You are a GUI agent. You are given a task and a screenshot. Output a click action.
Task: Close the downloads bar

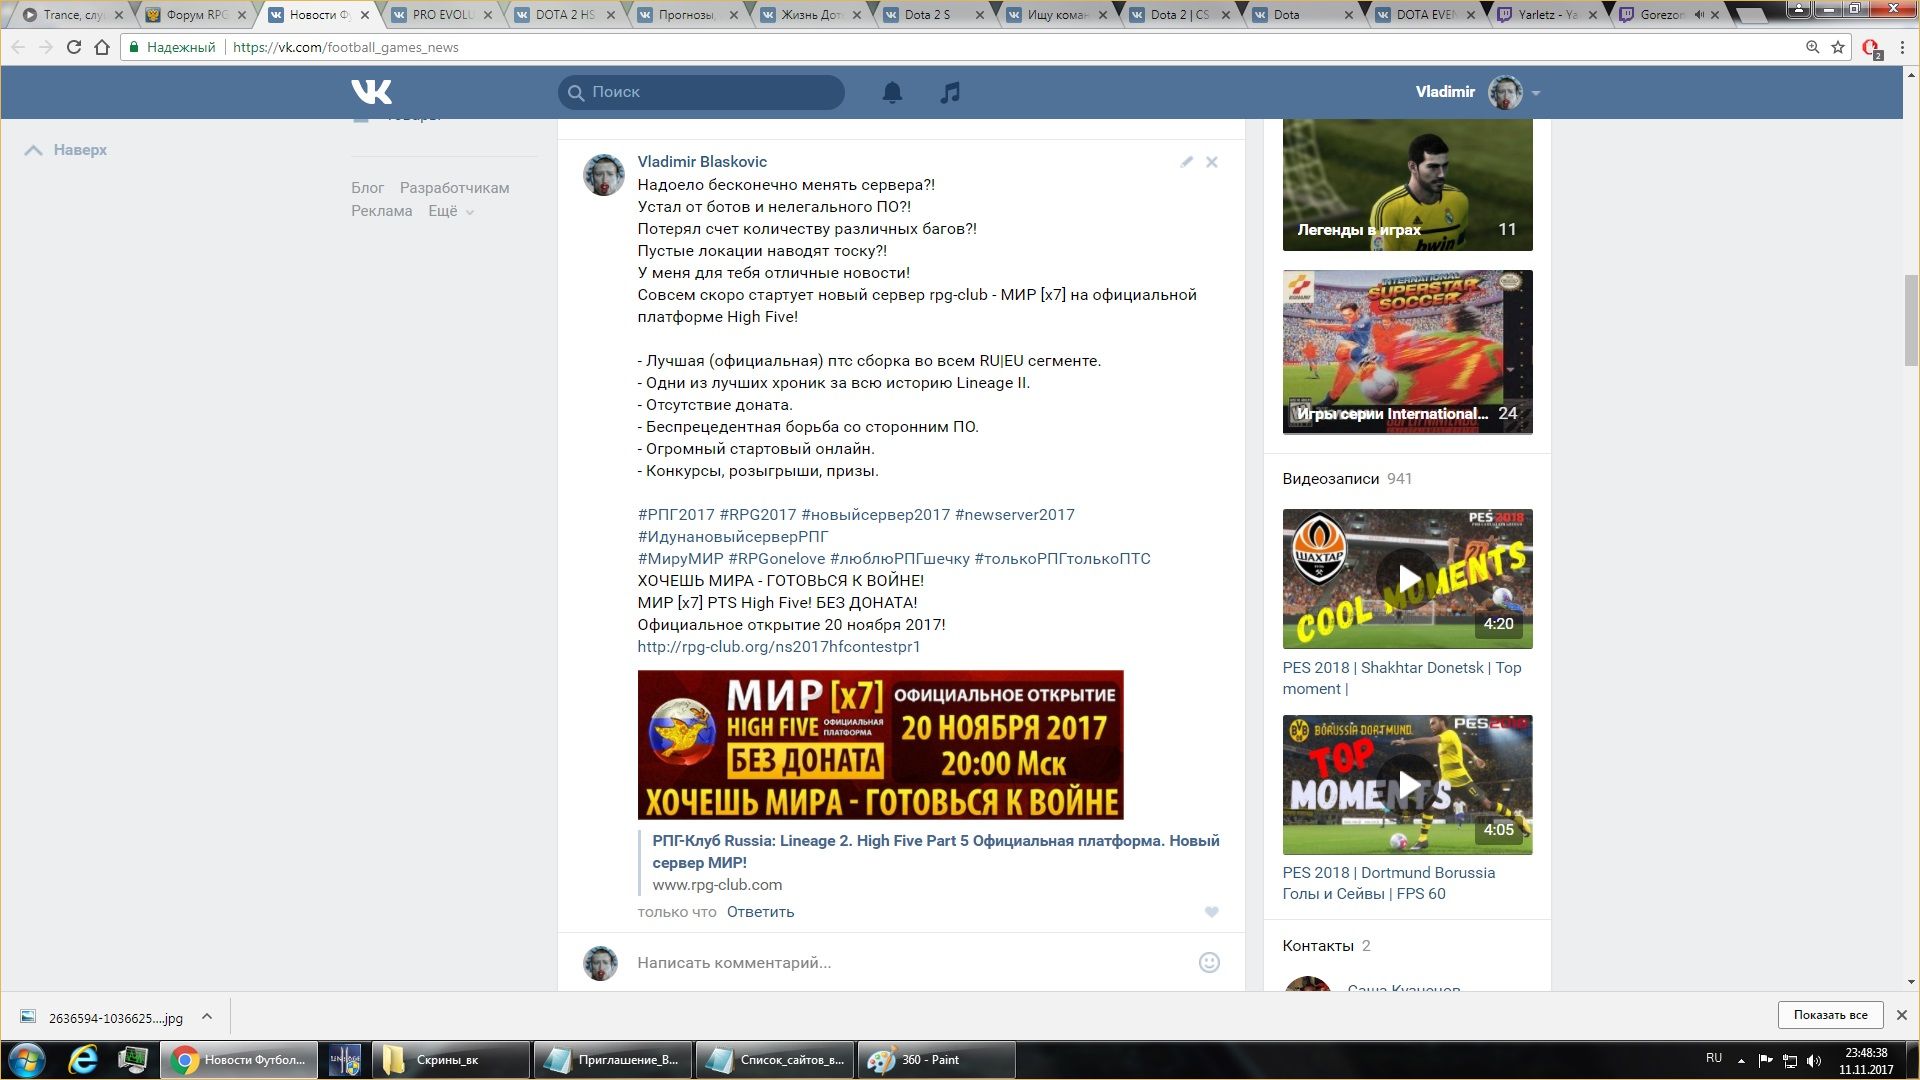(1901, 1015)
